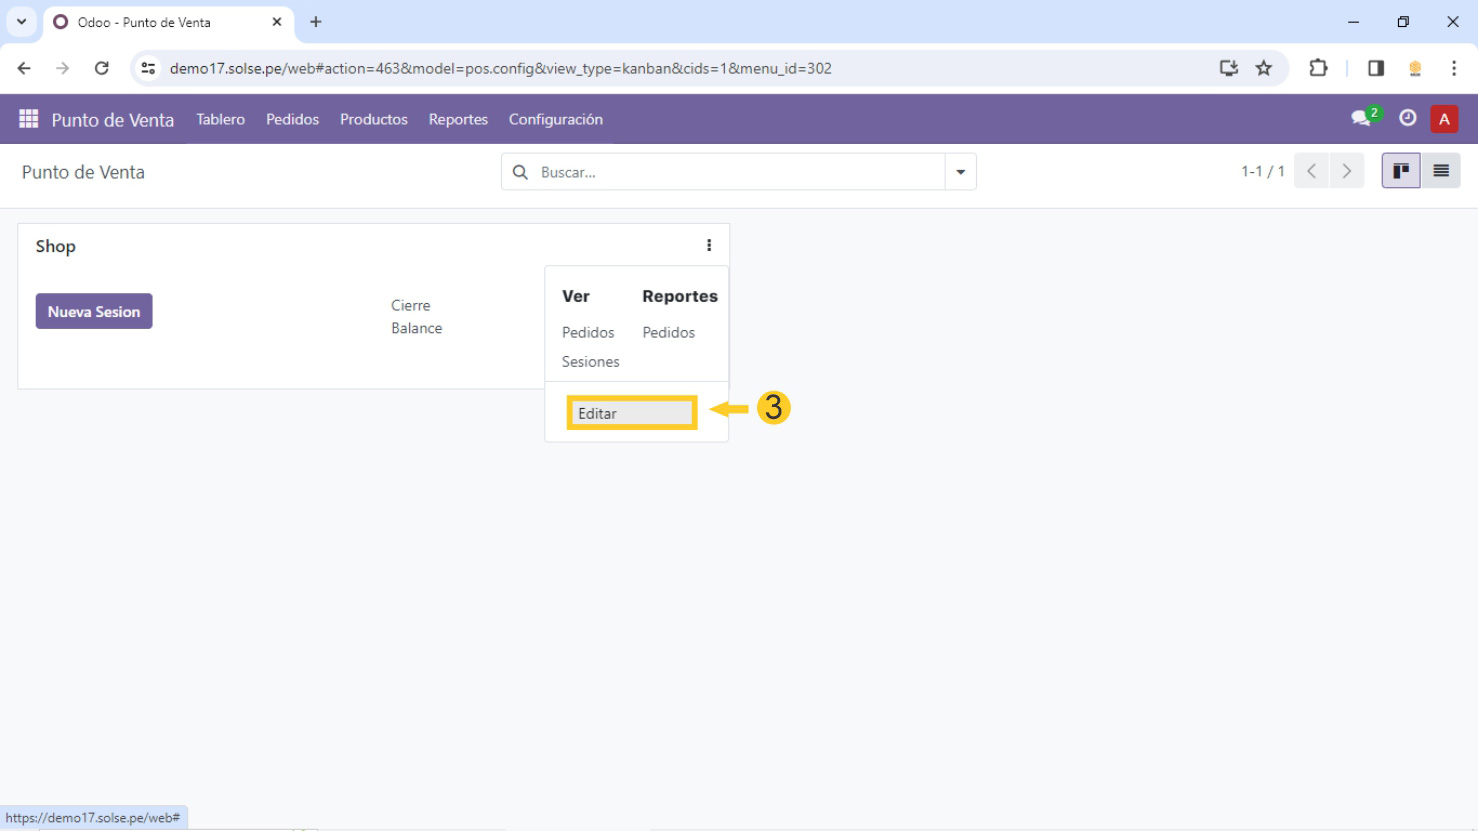Image resolution: width=1478 pixels, height=831 pixels.
Task: Go to the next page arrow
Action: (x=1346, y=171)
